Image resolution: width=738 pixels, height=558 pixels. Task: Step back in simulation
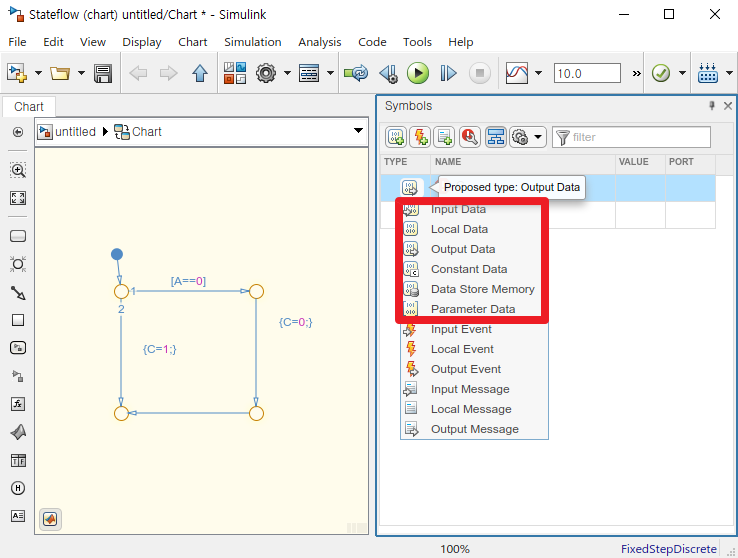389,73
